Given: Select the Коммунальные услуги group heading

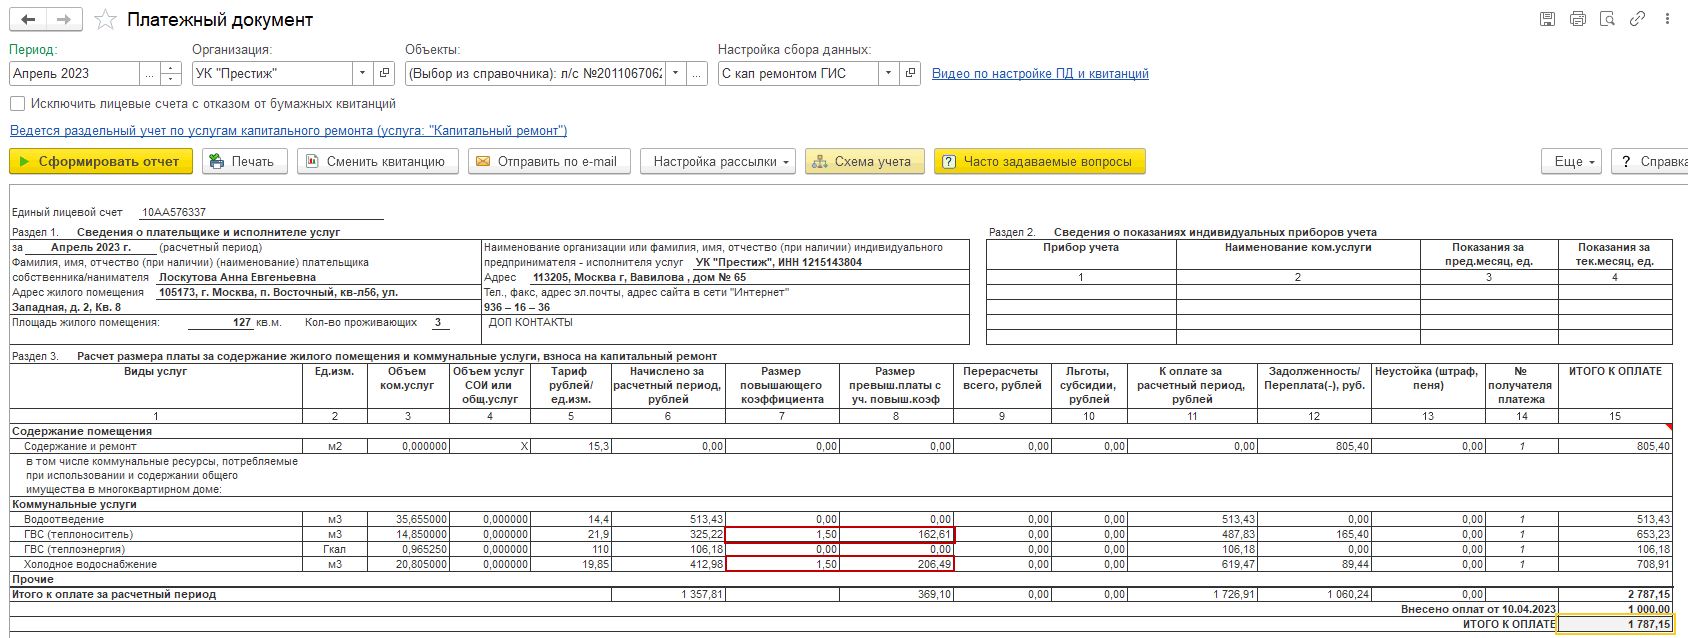Looking at the screenshot, I should point(74,504).
